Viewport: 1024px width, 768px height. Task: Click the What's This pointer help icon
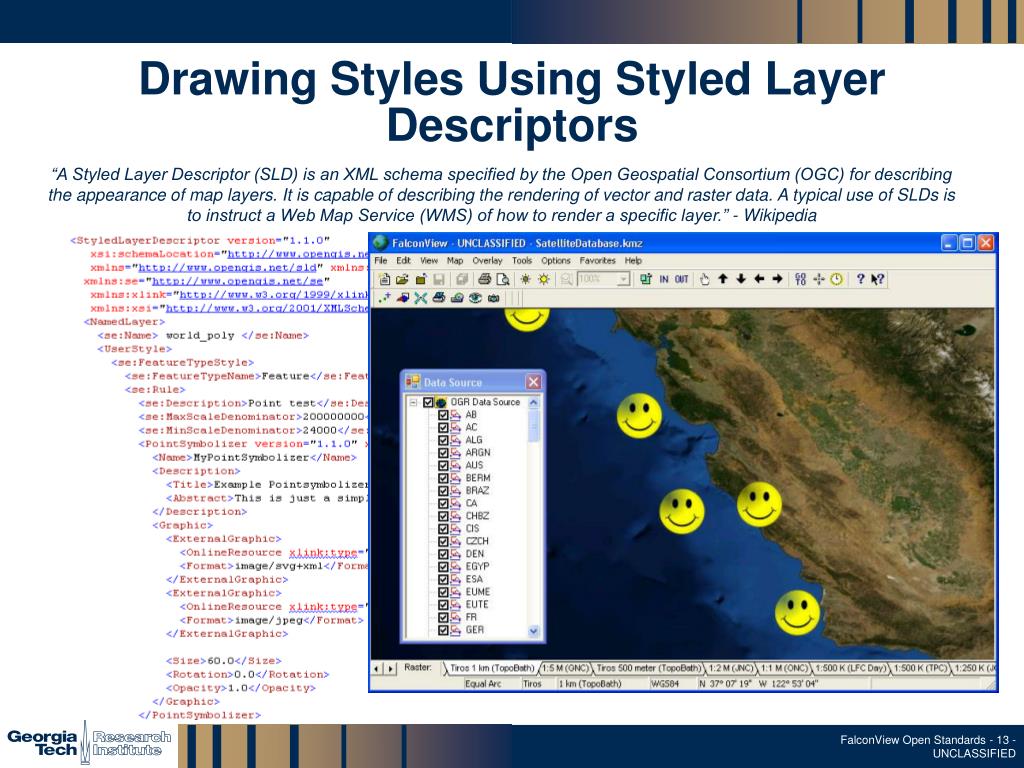(878, 280)
